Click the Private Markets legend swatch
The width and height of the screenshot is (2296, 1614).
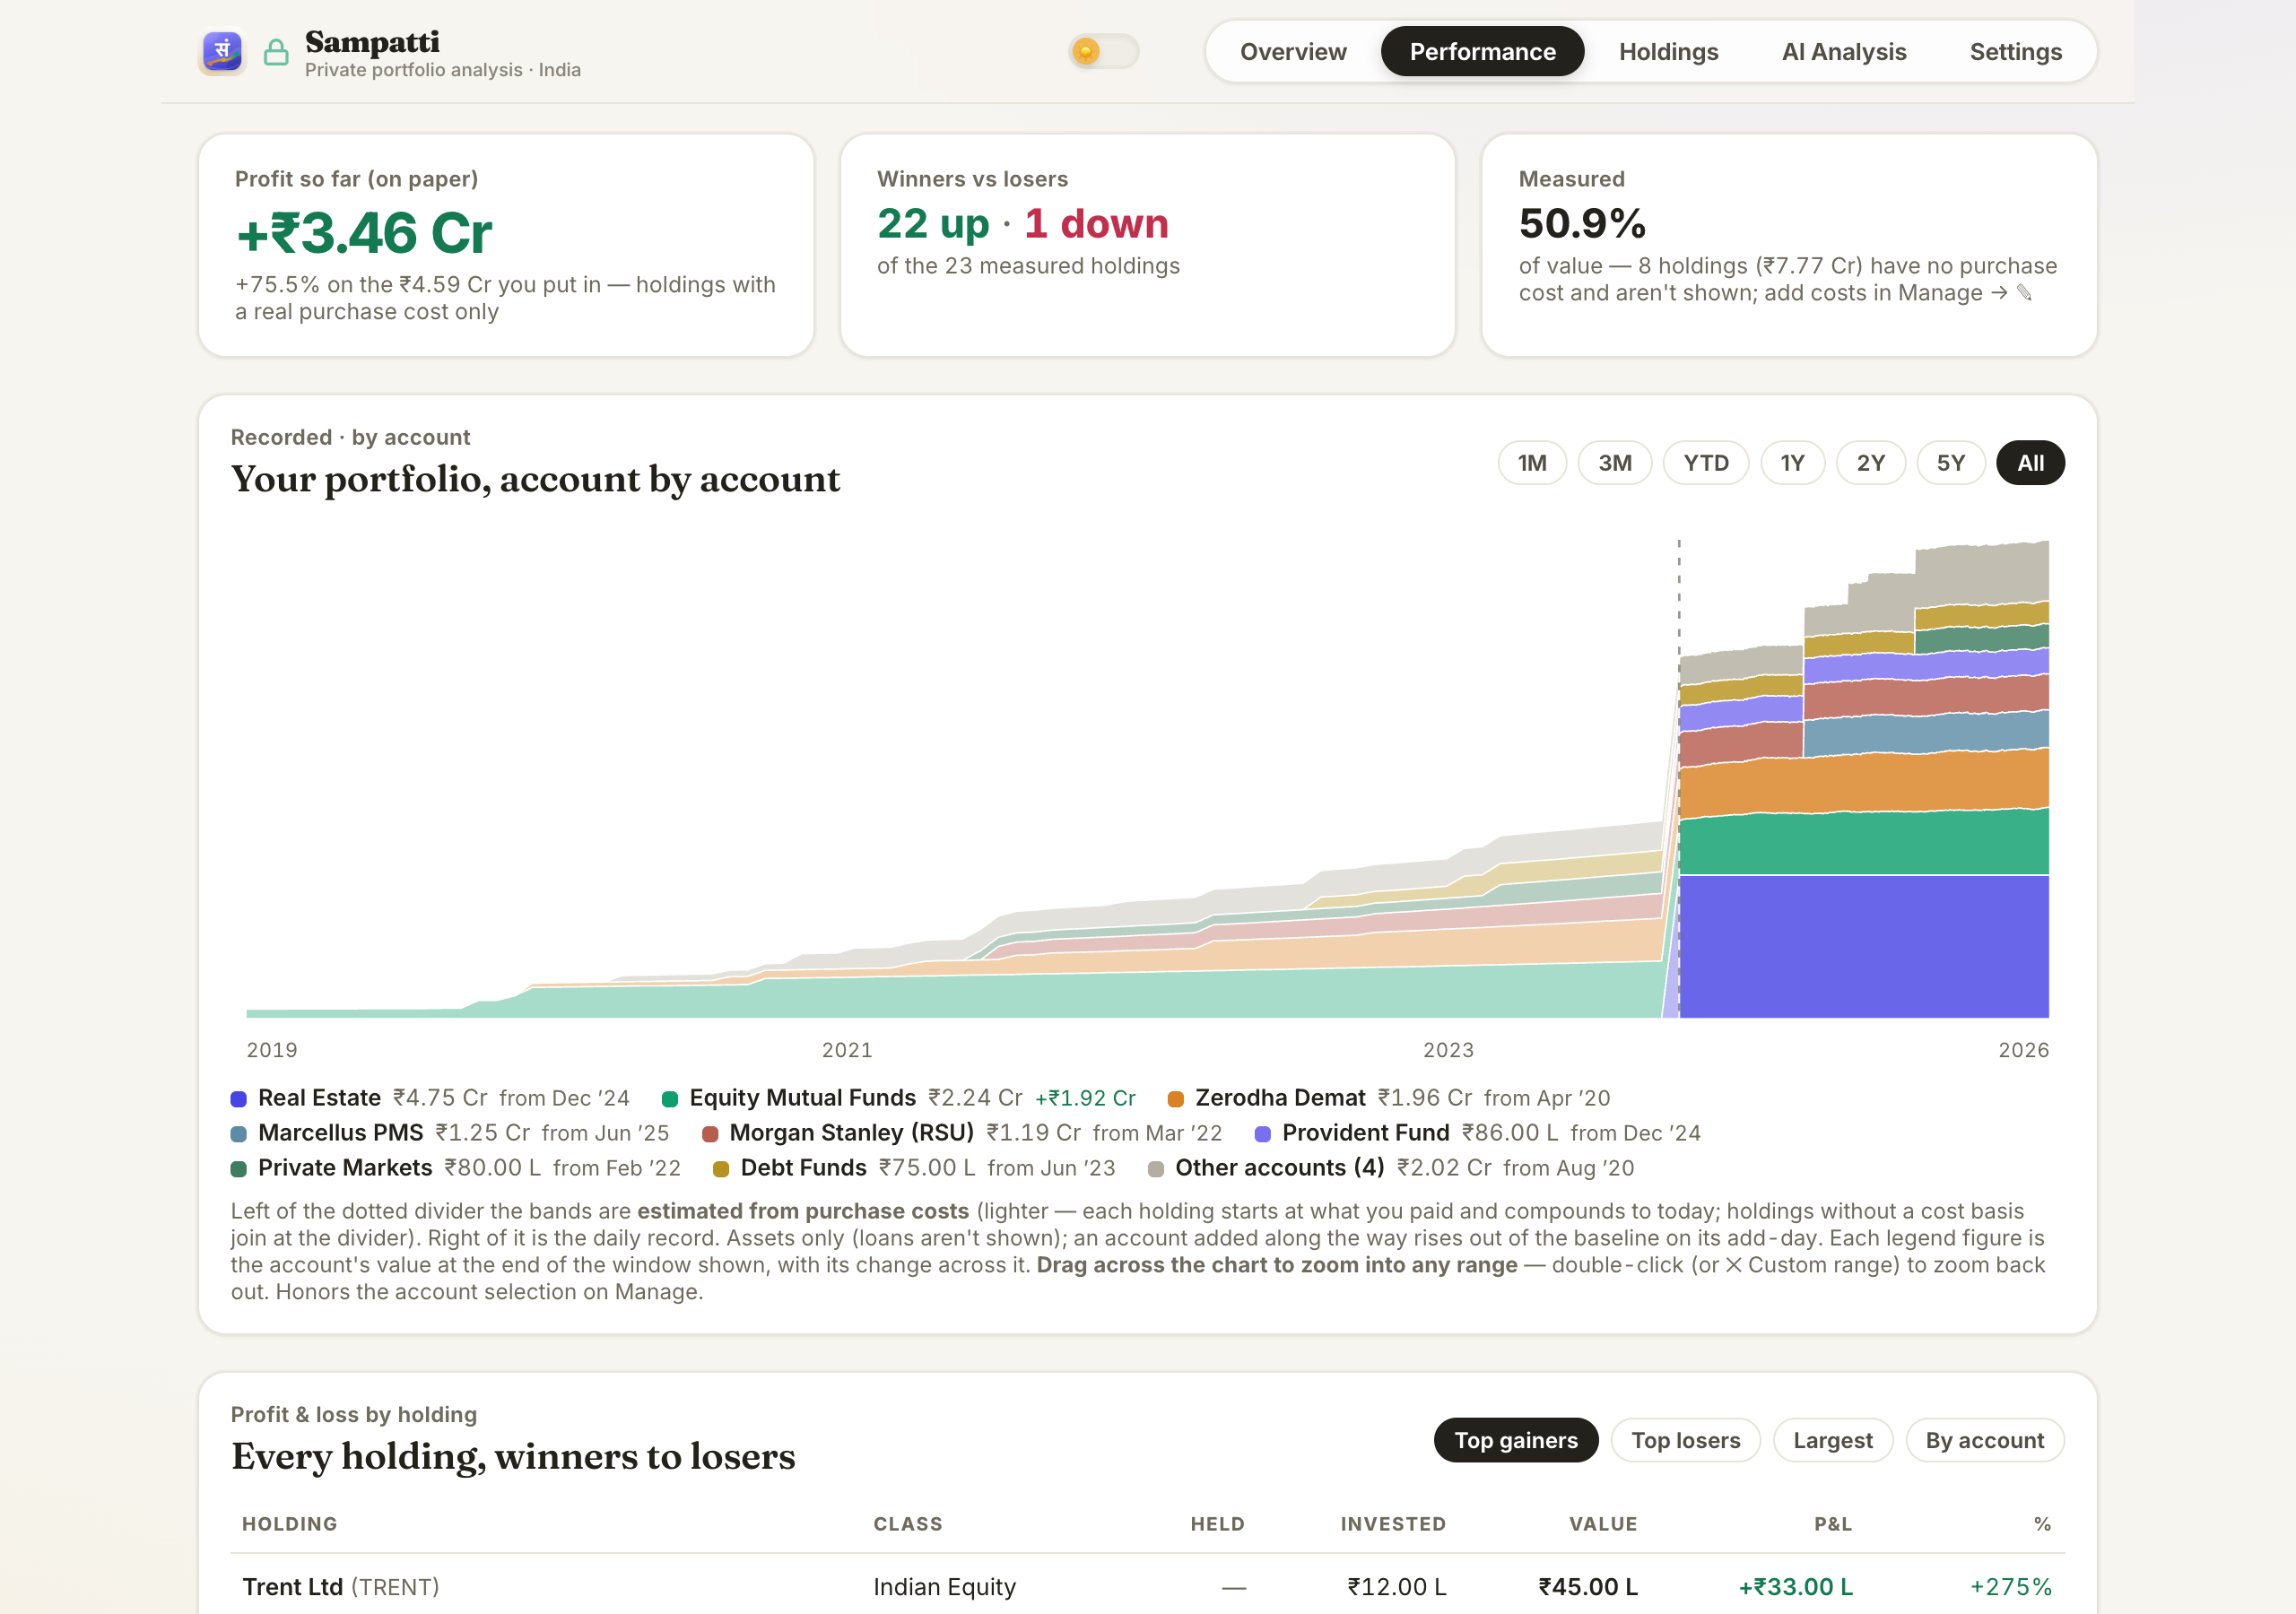click(x=239, y=1169)
